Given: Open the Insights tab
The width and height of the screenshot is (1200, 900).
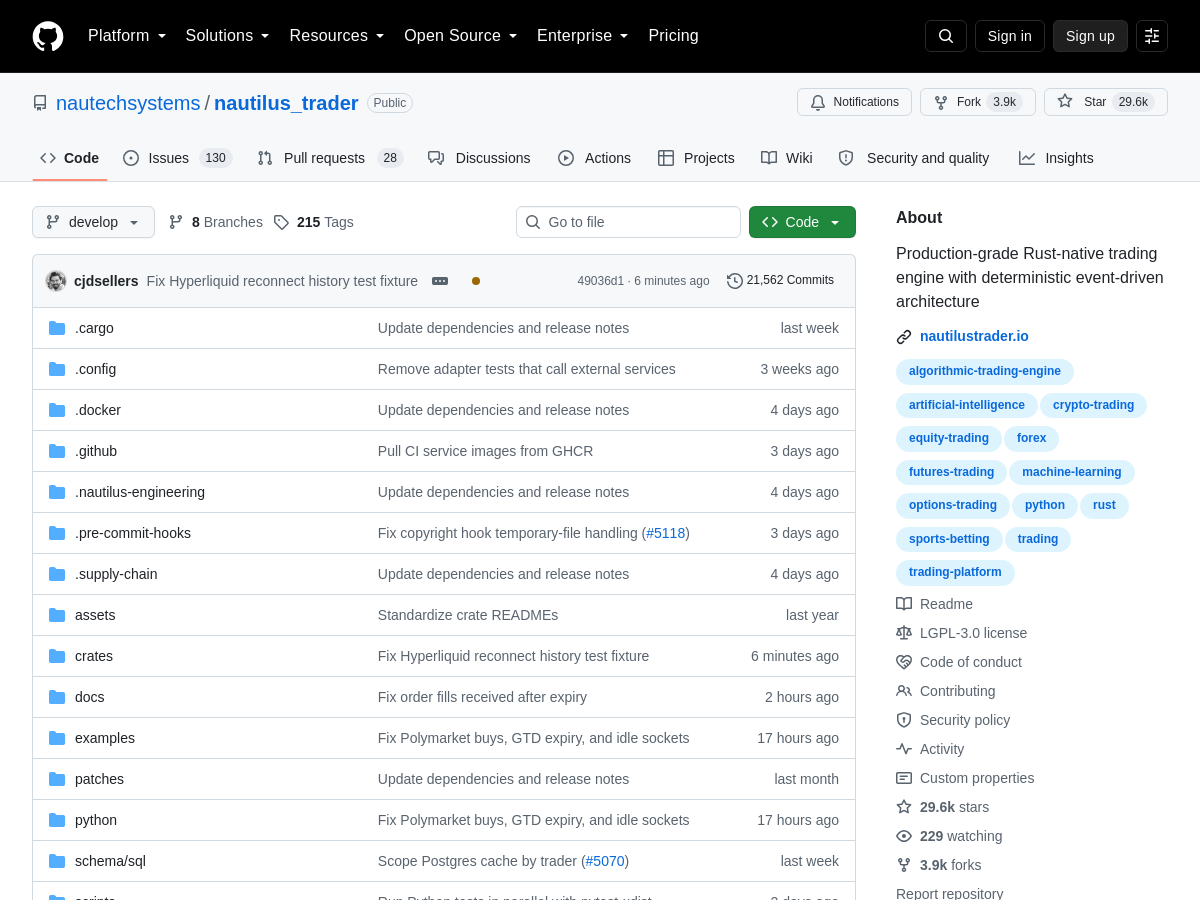Looking at the screenshot, I should (x=1056, y=158).
